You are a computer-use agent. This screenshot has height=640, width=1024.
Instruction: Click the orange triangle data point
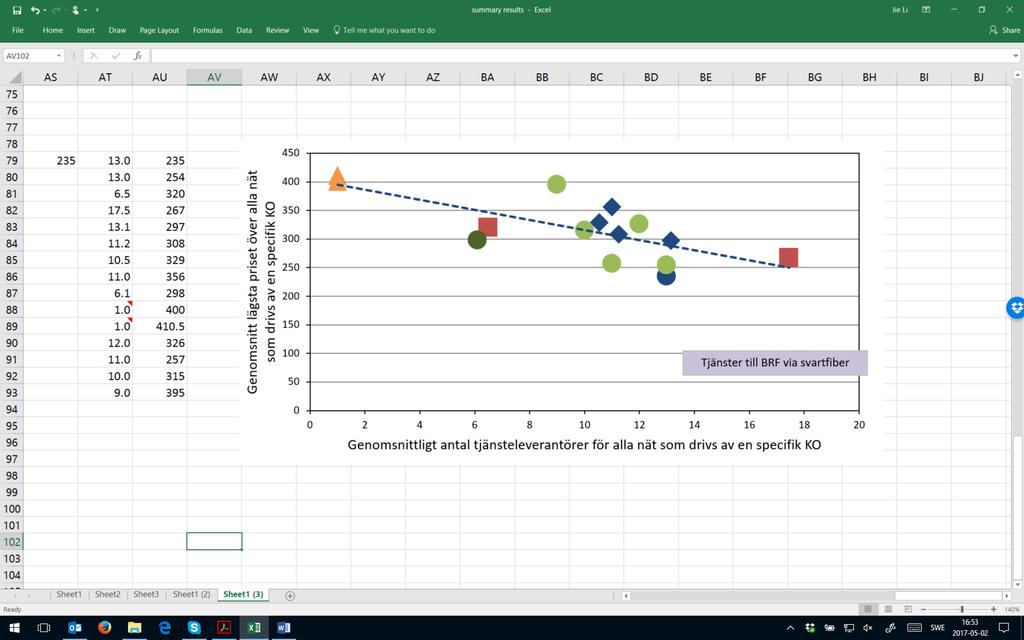[x=337, y=179]
